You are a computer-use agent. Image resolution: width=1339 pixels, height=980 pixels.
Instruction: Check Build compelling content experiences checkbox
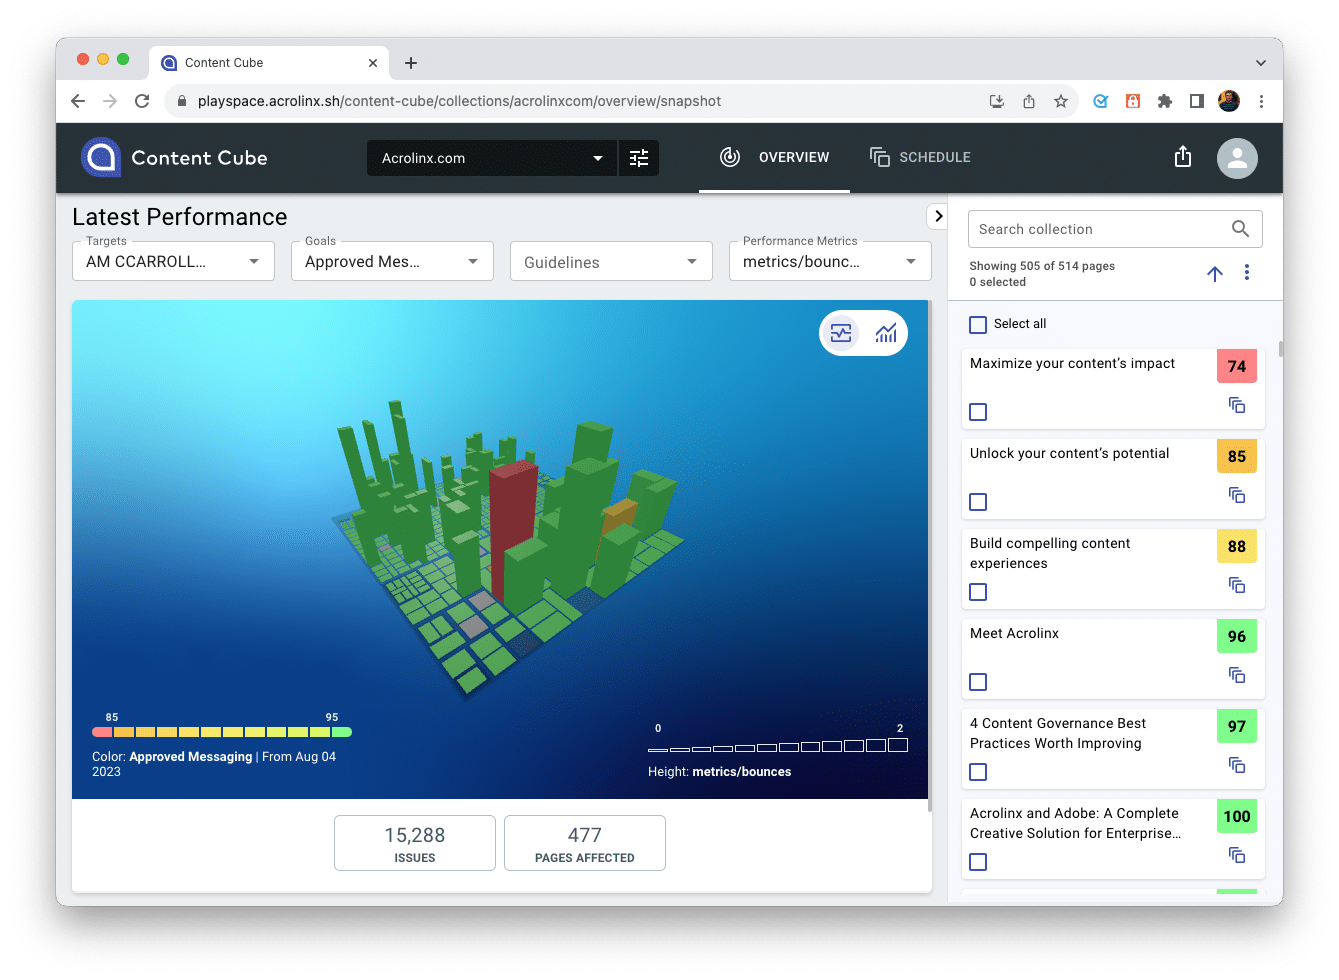pos(978,592)
